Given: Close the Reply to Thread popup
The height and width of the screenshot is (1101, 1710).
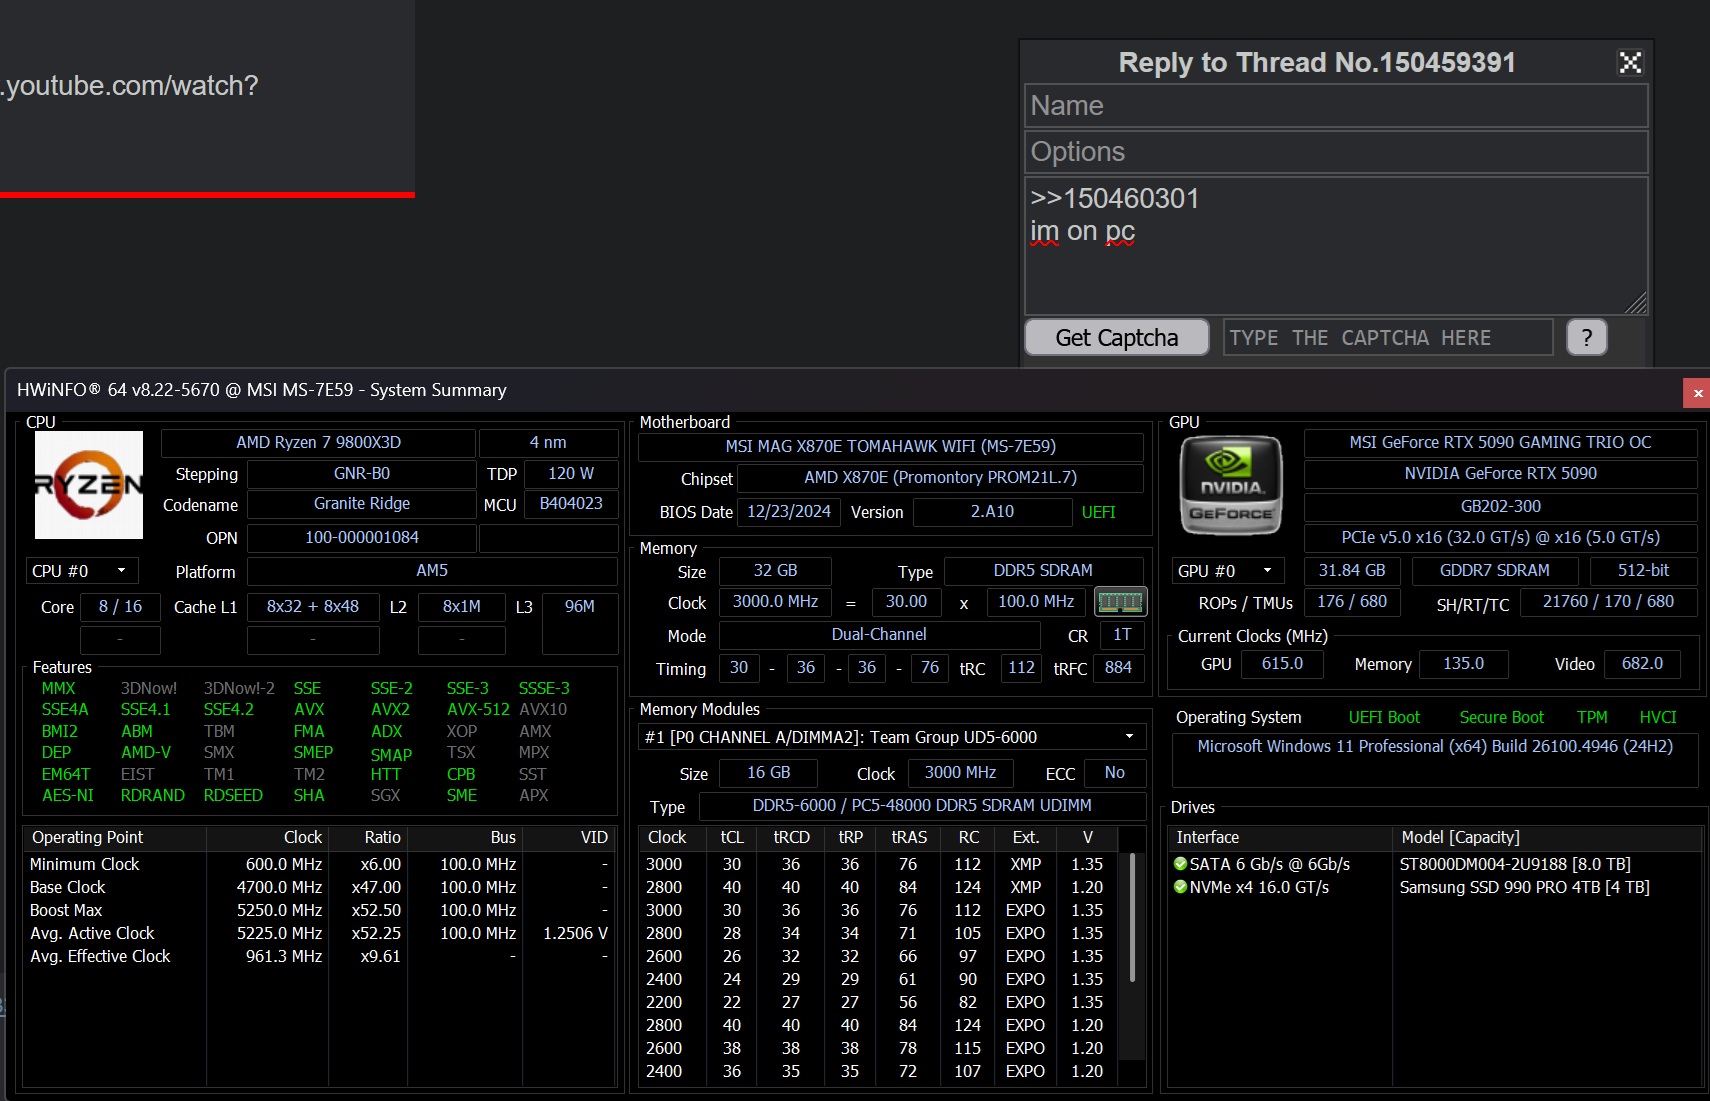Looking at the screenshot, I should click(x=1630, y=63).
